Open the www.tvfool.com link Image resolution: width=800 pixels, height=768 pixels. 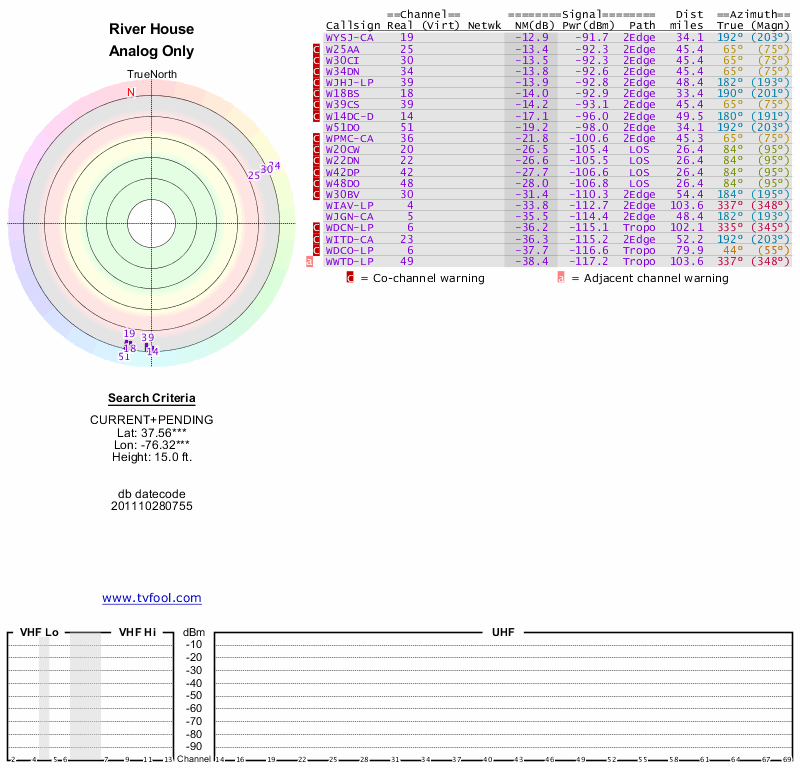[x=152, y=598]
